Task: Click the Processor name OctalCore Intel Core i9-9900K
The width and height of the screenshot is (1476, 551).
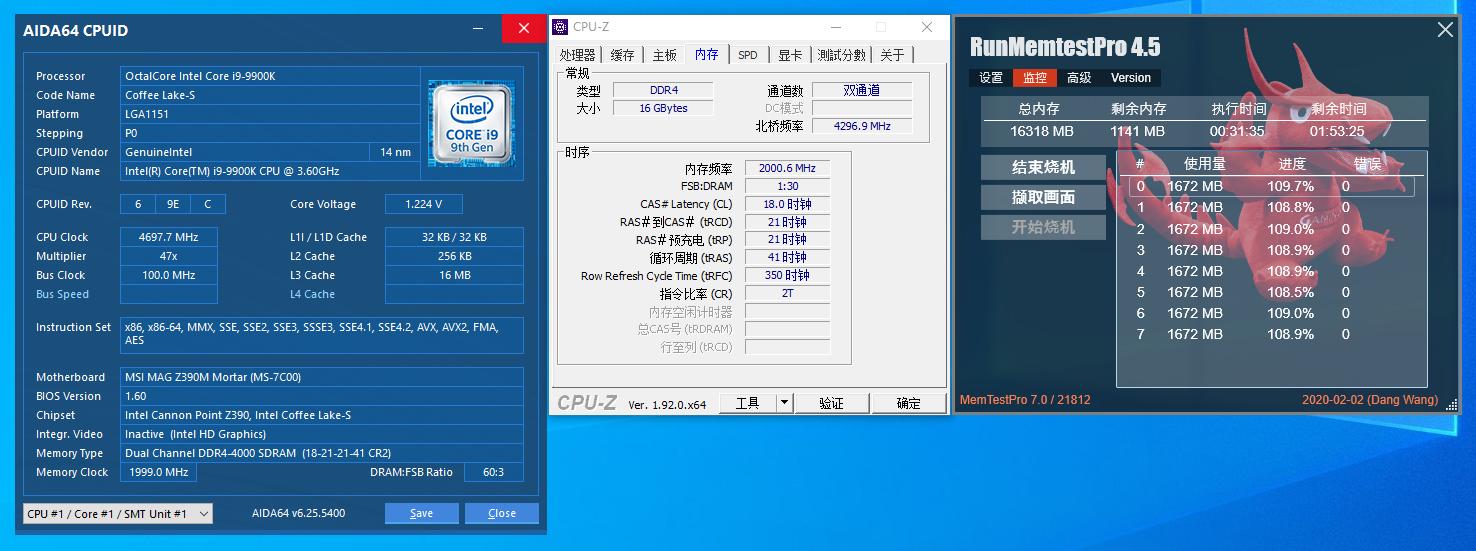Action: 270,76
